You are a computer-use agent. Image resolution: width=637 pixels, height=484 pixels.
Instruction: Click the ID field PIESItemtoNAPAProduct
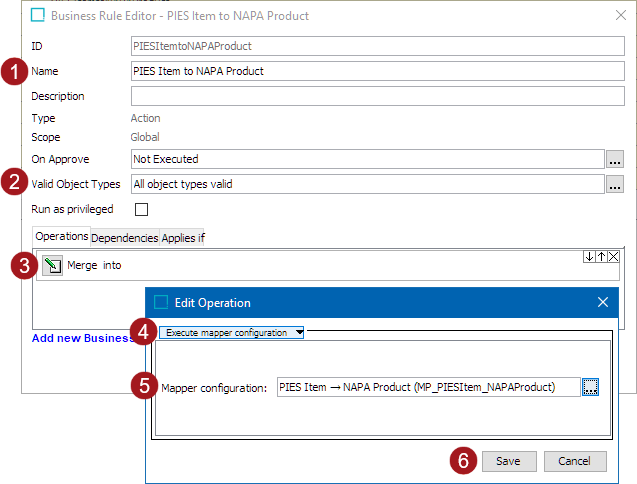pos(377,46)
